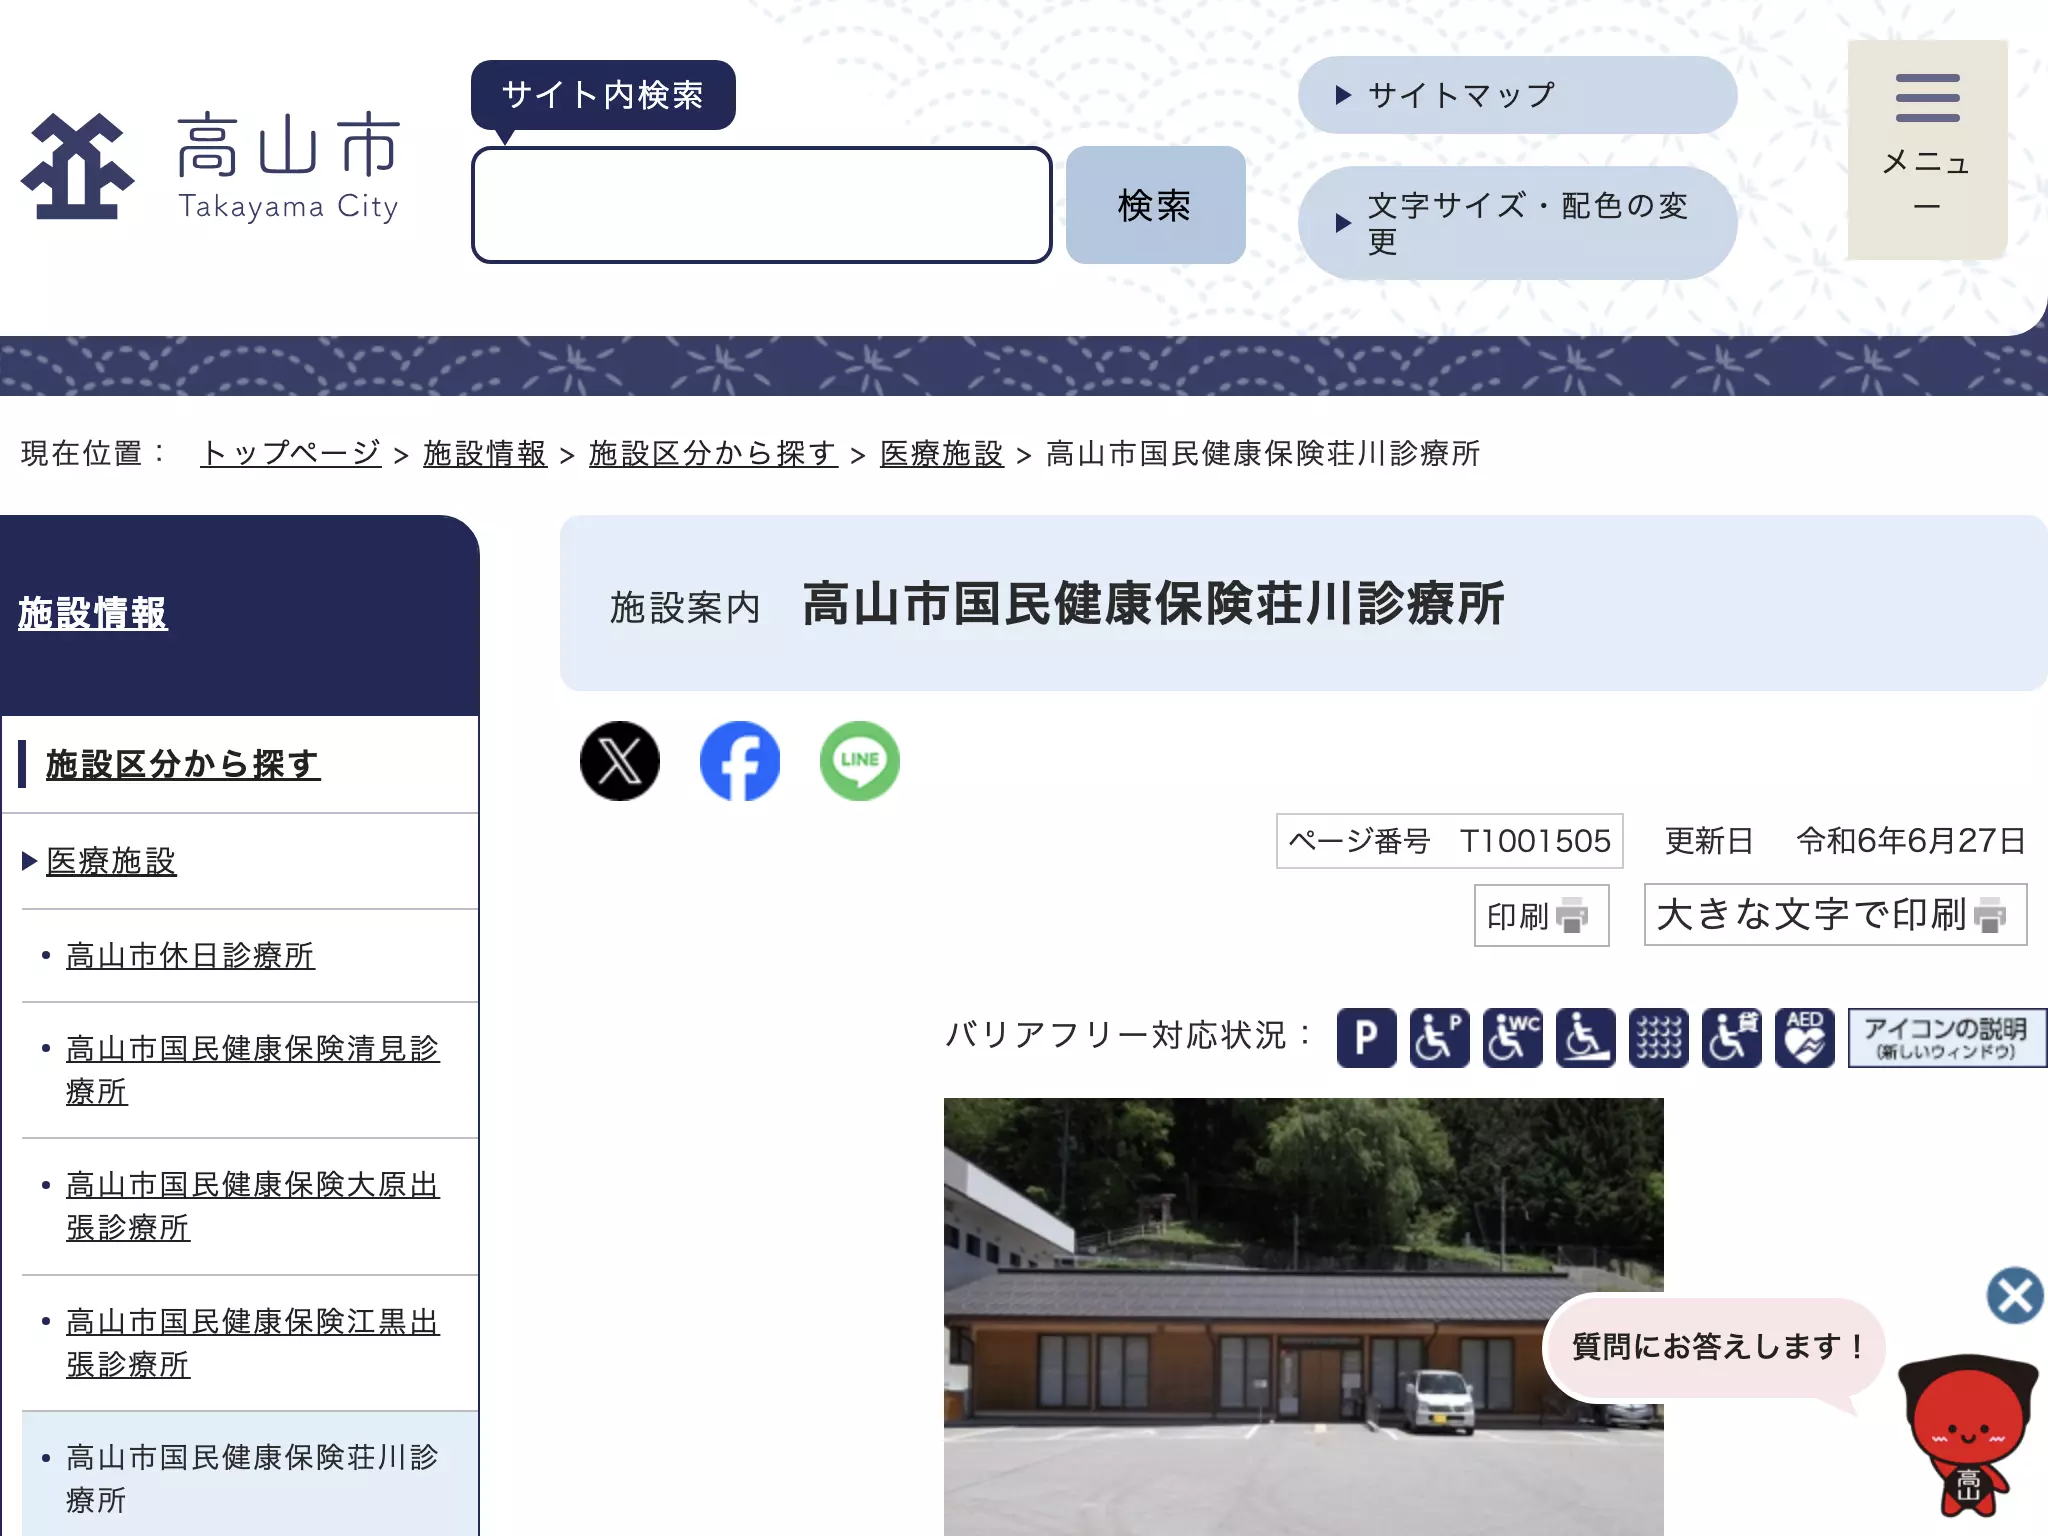Click the wheelchair ramp slope icon
This screenshot has height=1536, width=2048.
1586,1038
